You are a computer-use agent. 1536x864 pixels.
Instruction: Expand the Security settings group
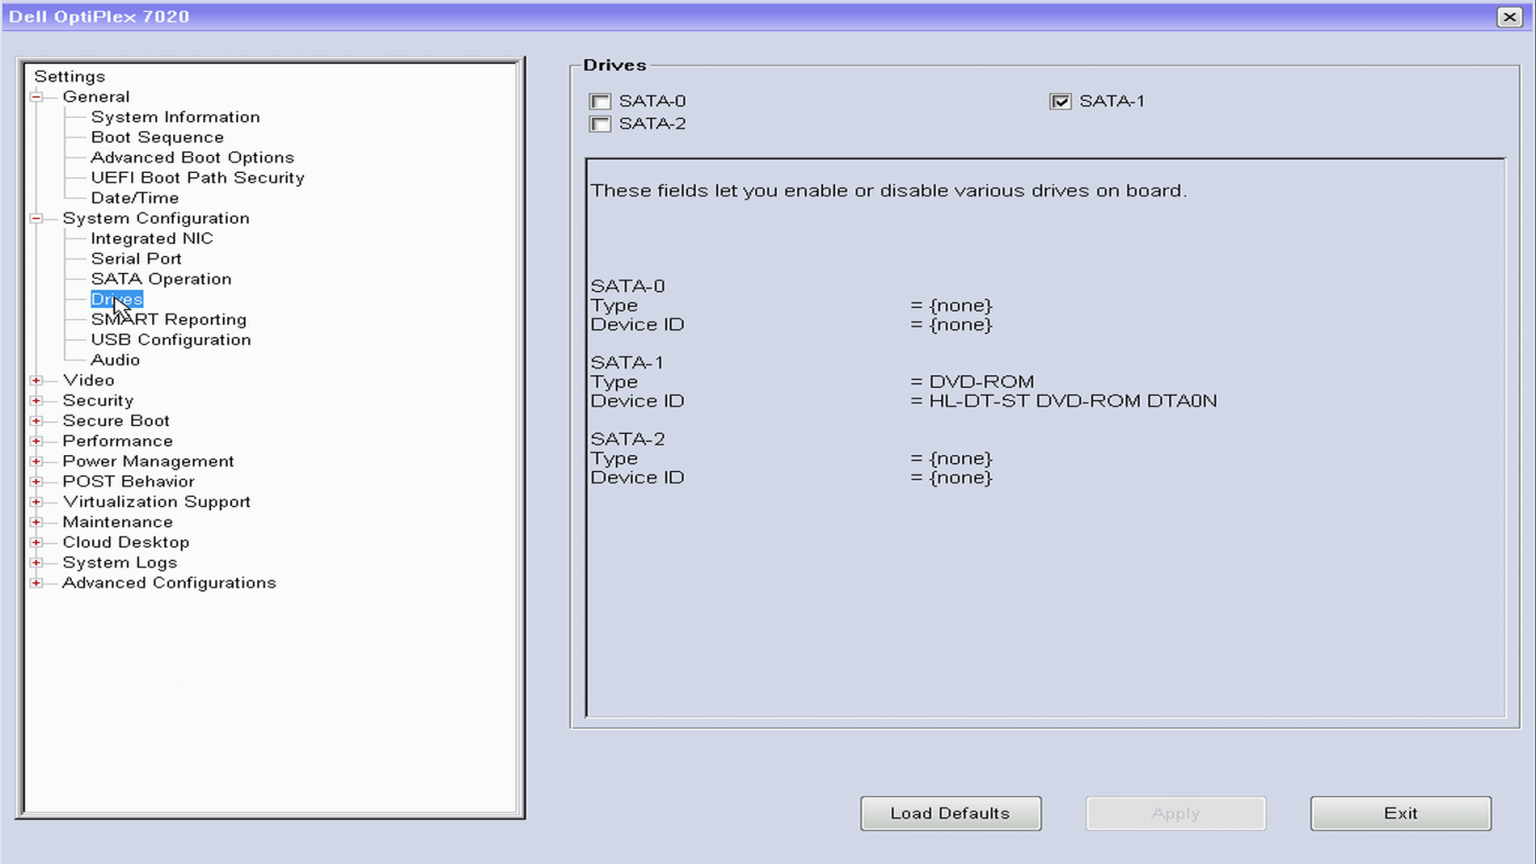[x=37, y=400]
